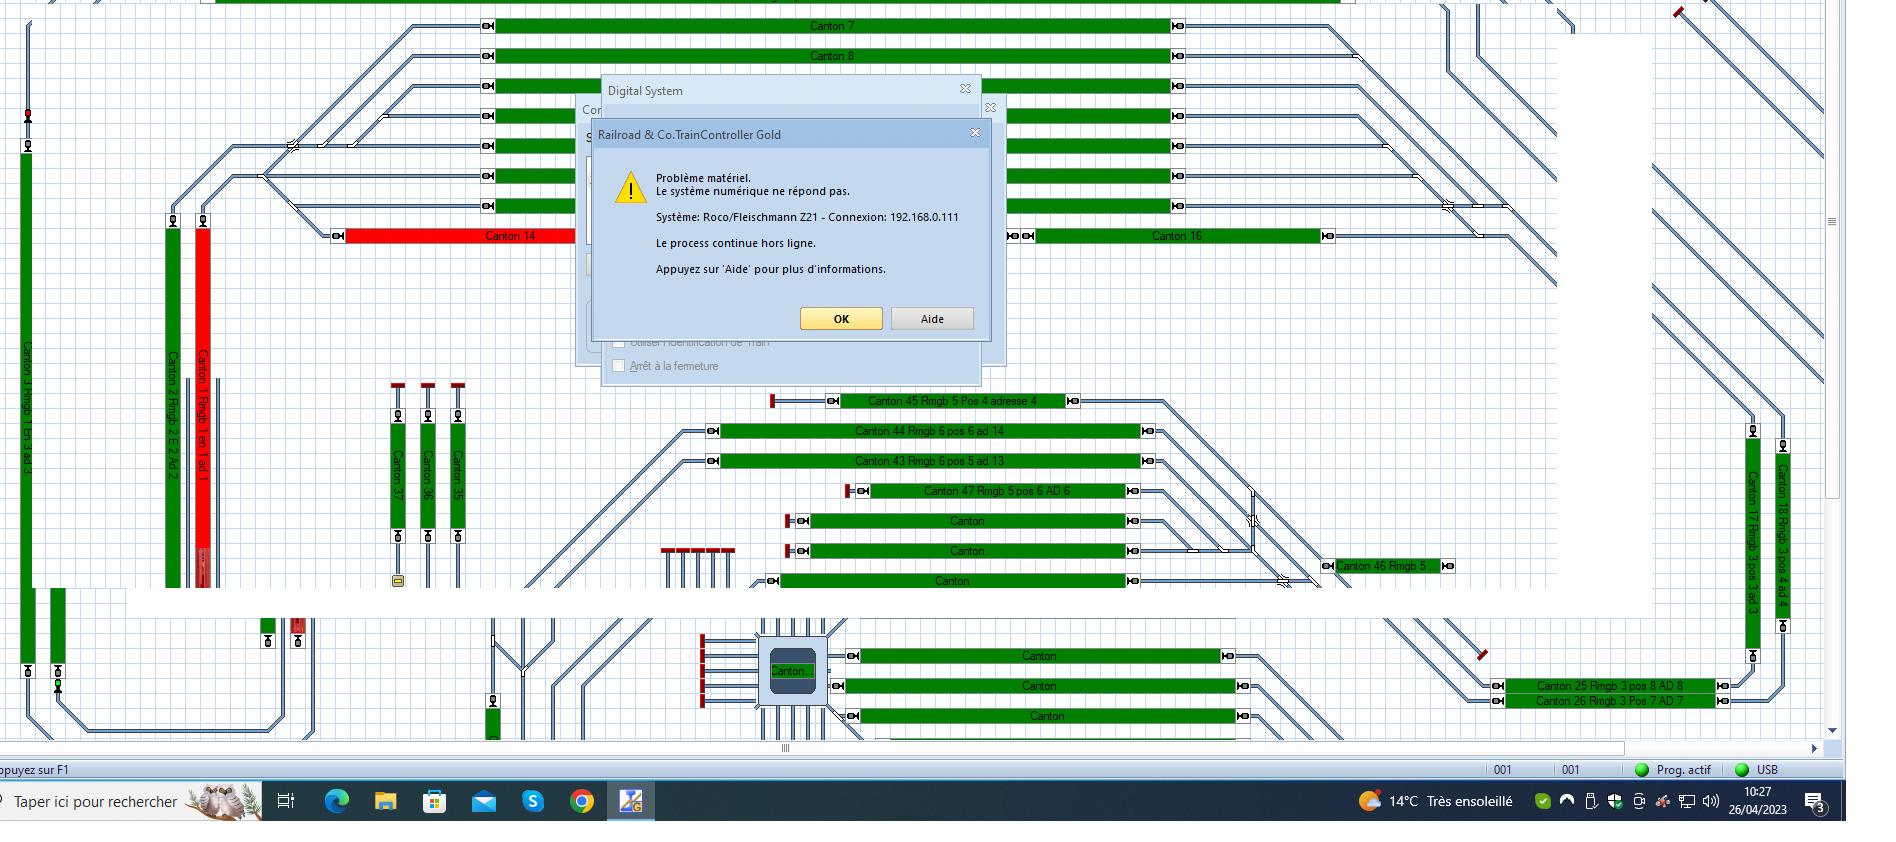Select red vertical block Canton 1 Rmgb 1
Screen dimensions: 1896x842
[x=203, y=408]
